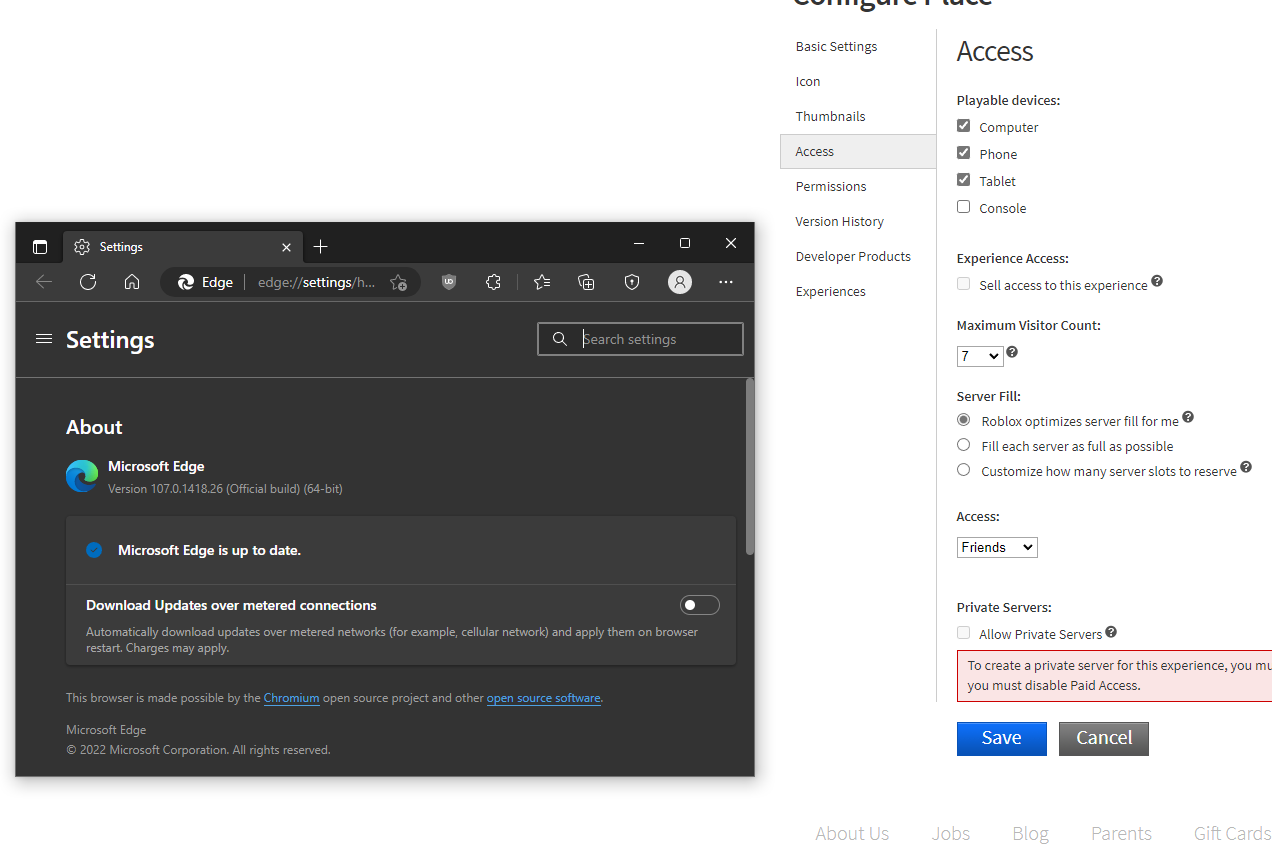Open Extensions puzzle icon in Edge
This screenshot has height=847, width=1272.
pyautogui.click(x=493, y=282)
